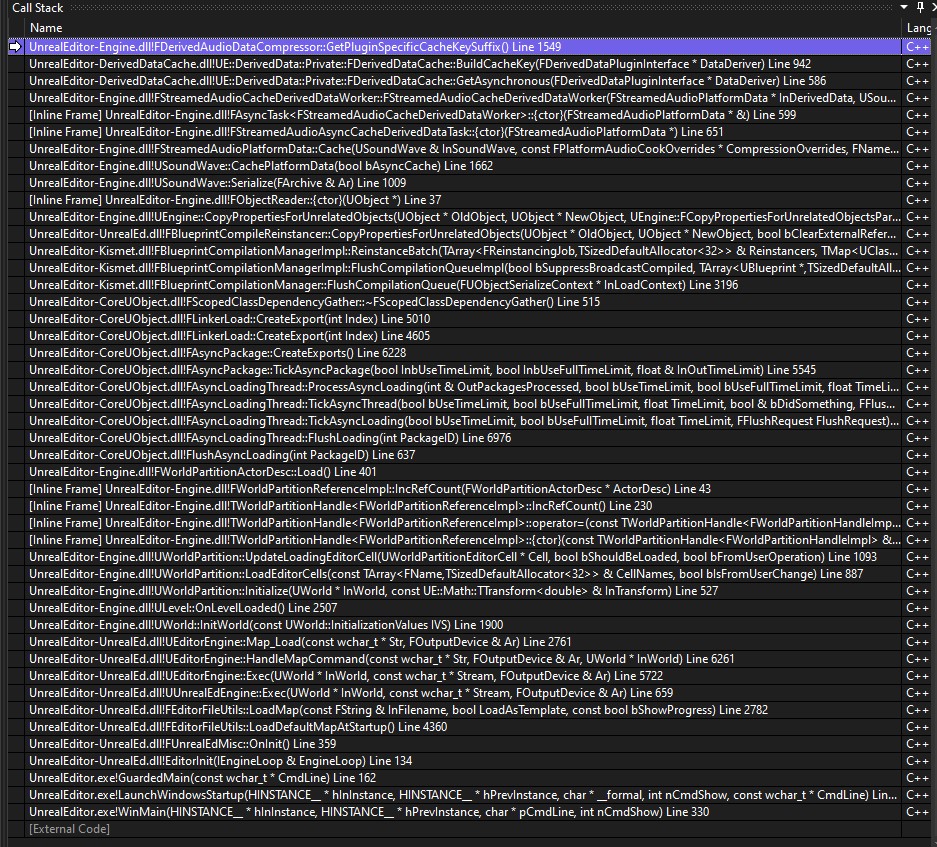Select the FWorldPartitionActorDesc::Load() Line 401 frame
Viewport: 937px width, 847px height.
tap(463, 472)
